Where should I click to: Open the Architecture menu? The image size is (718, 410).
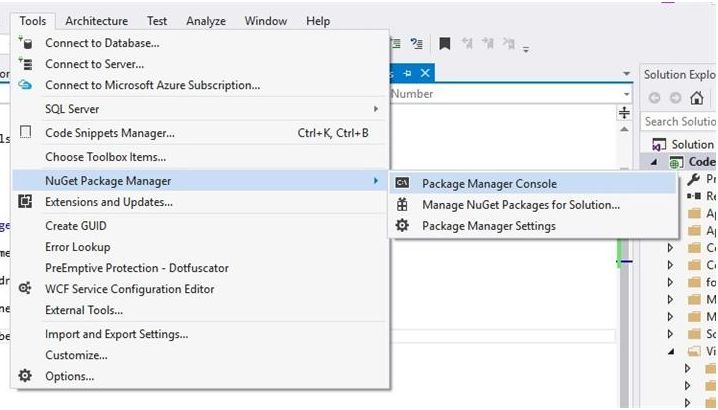click(96, 21)
